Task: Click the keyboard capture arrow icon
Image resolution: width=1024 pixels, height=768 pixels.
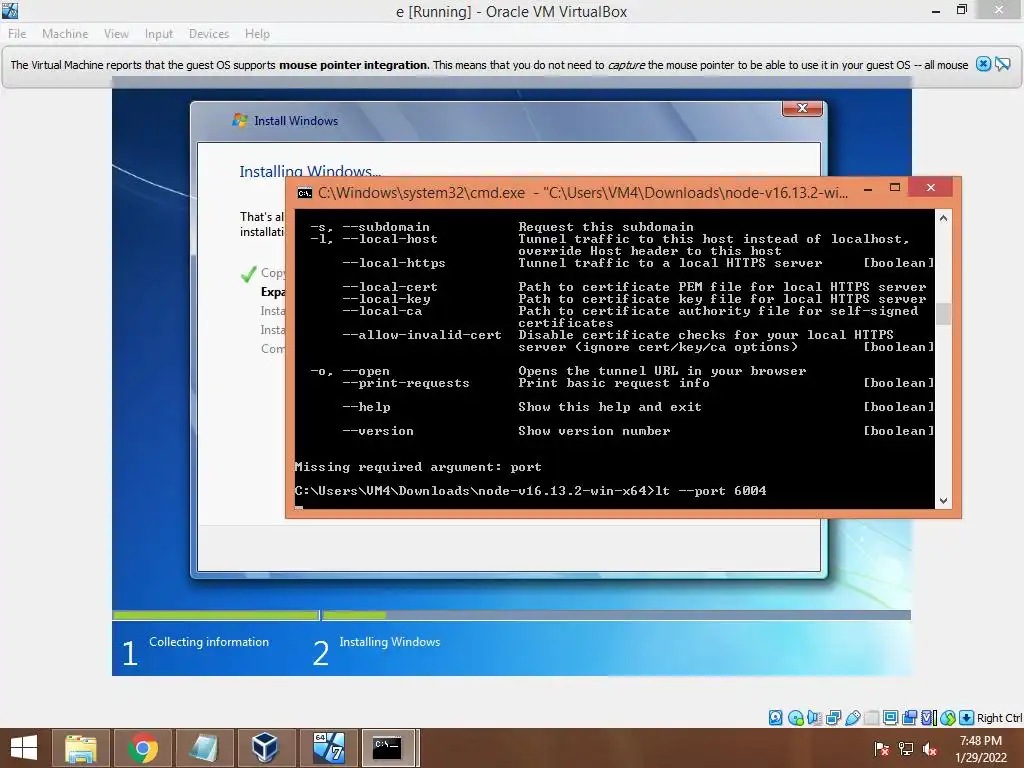Action: click(967, 718)
